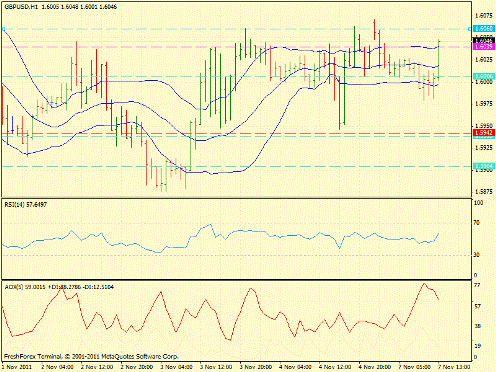Screen dimensions: 496x372
Task: Click the 1.5950 price axis label
Action: click(484, 126)
